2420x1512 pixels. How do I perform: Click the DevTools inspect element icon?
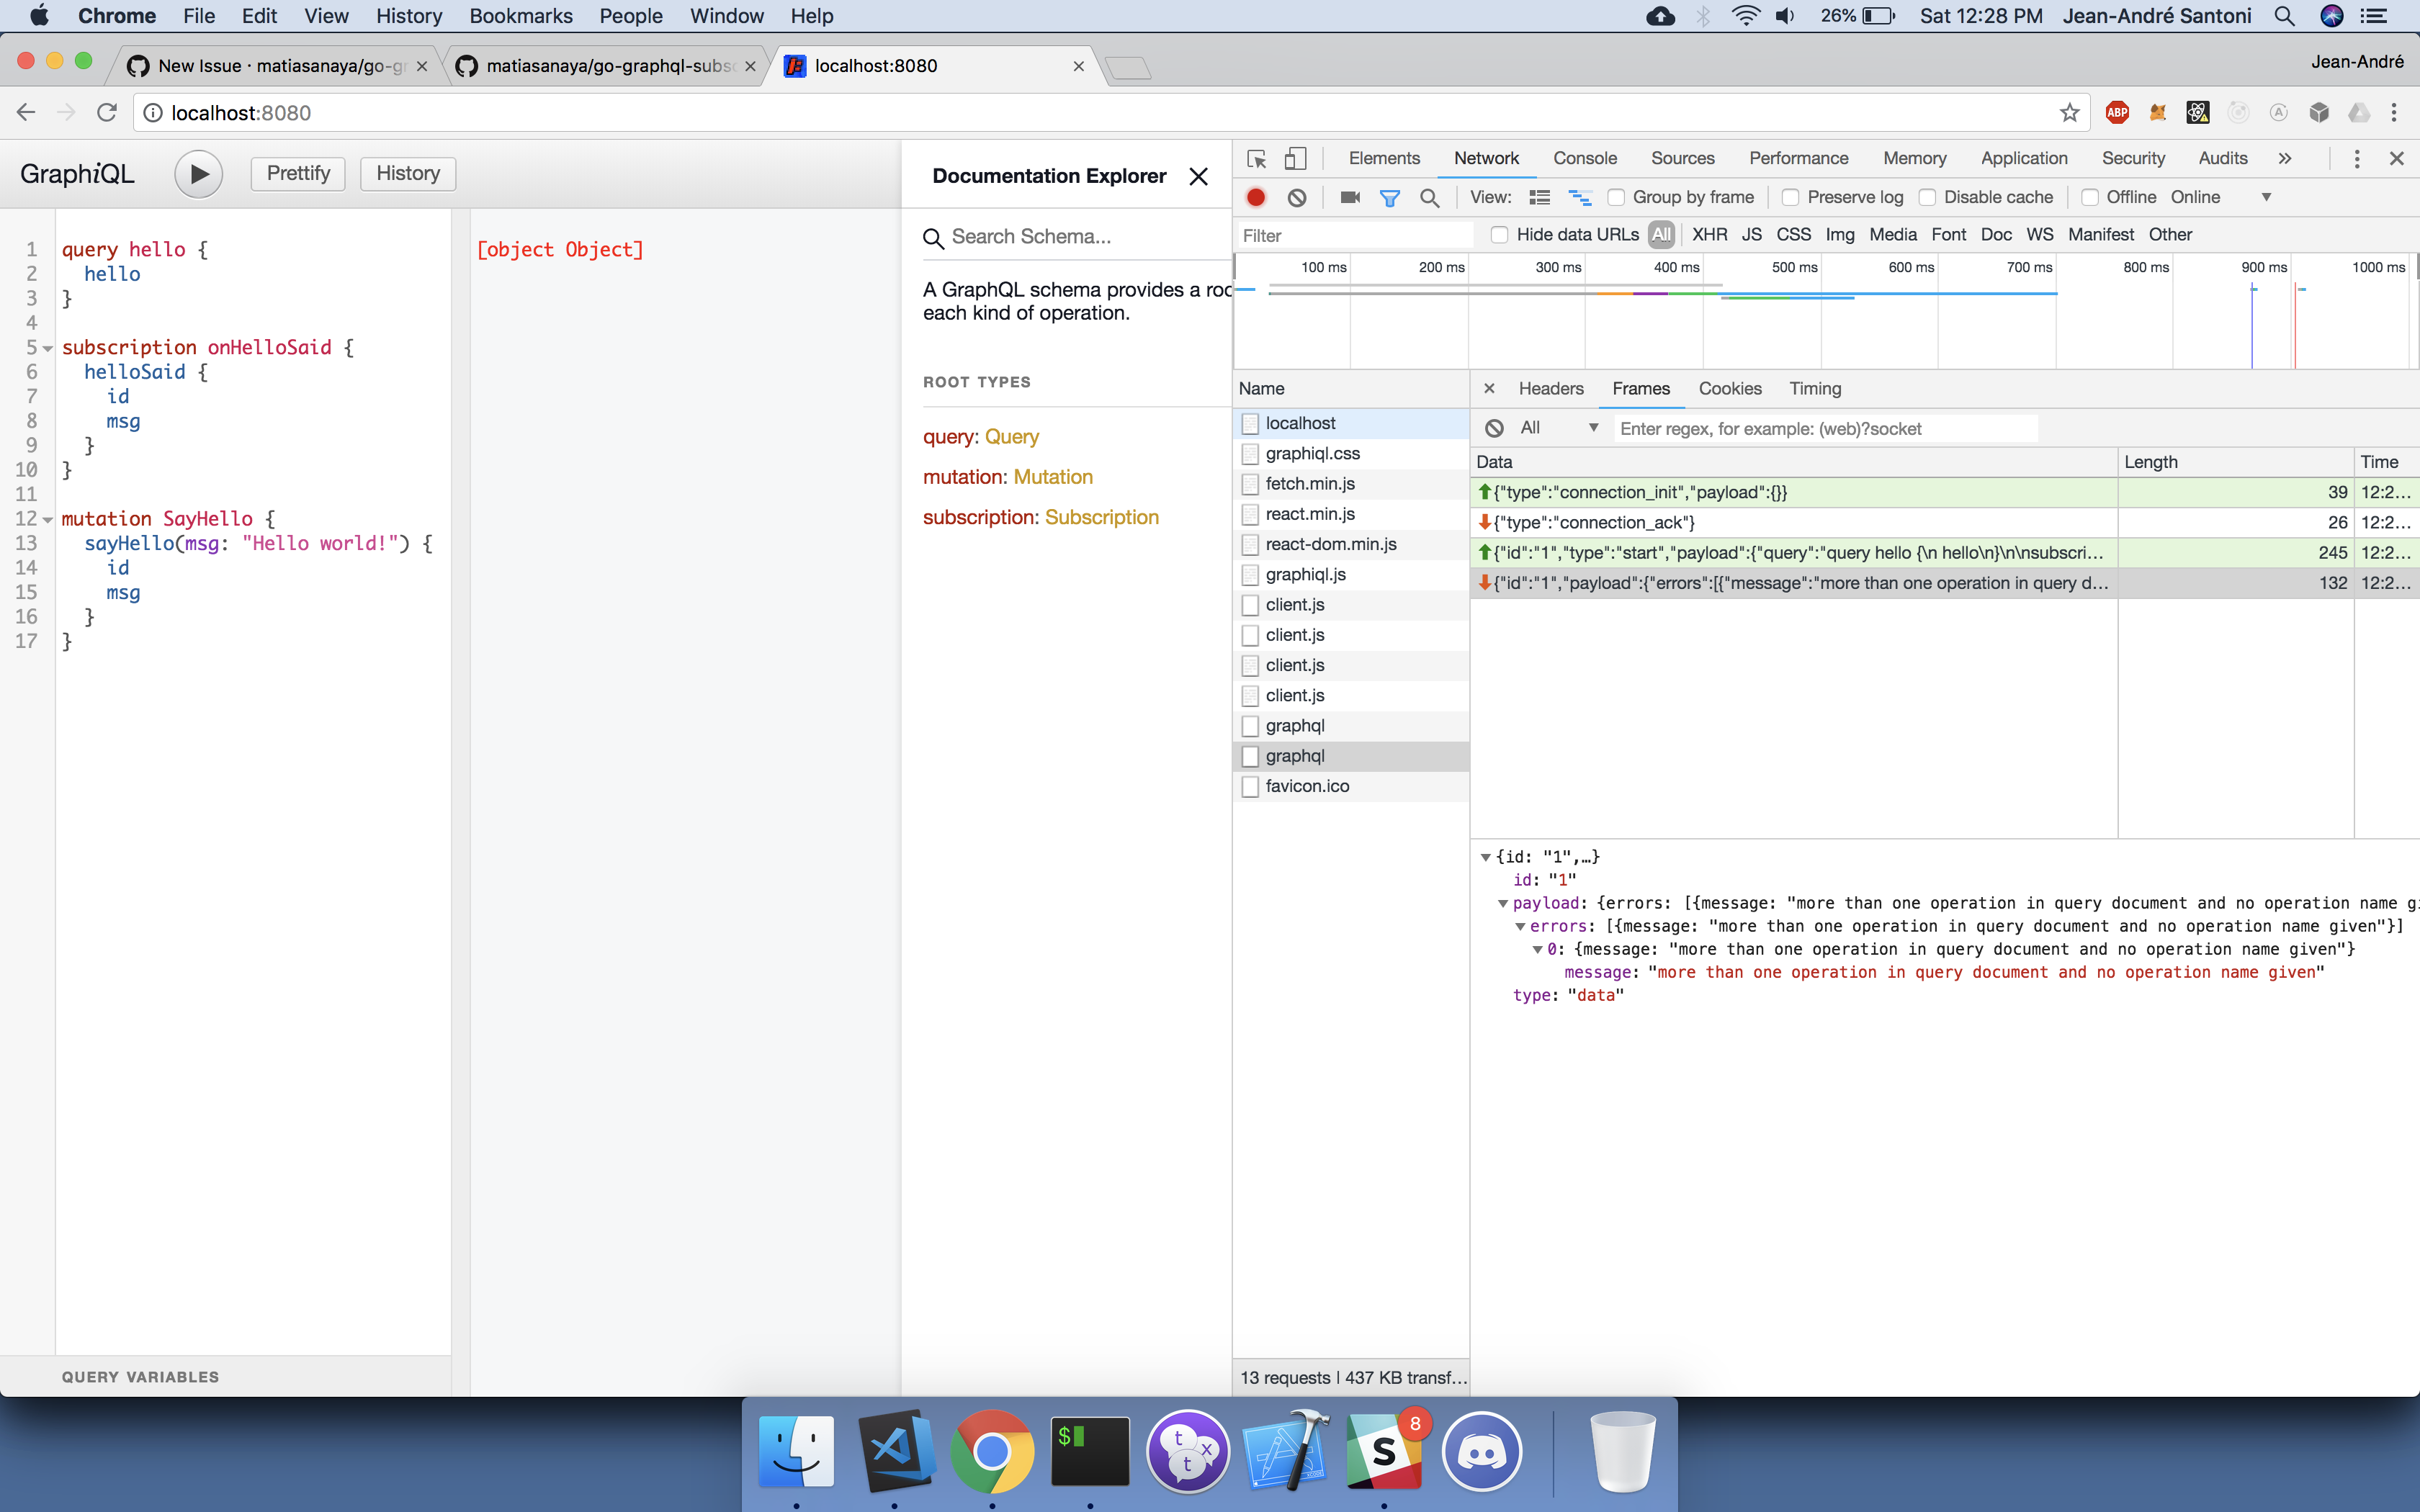1257,159
